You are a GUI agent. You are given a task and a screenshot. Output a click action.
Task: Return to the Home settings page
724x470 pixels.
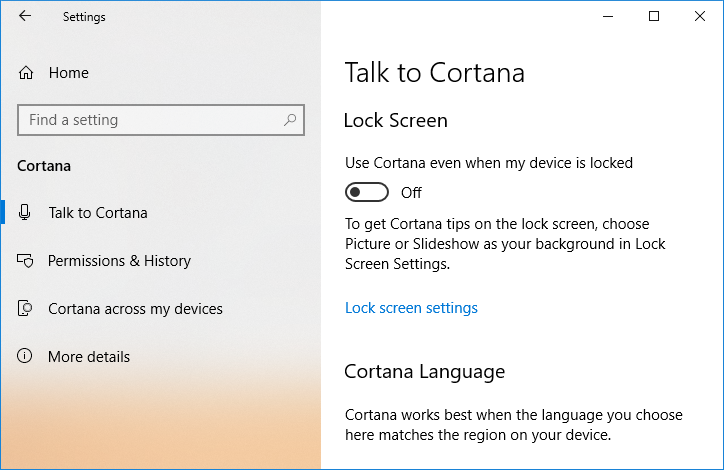[x=68, y=73]
